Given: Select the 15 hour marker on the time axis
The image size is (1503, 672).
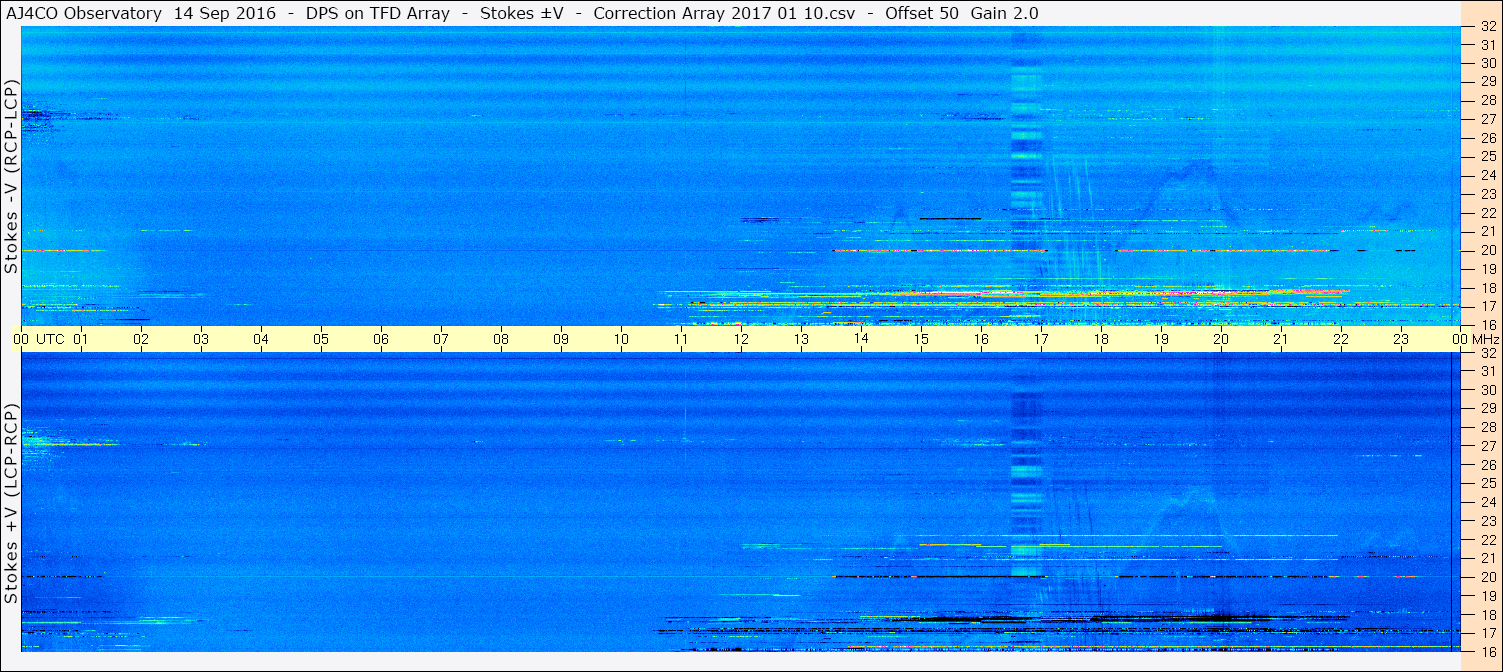Looking at the screenshot, I should pos(921,339).
